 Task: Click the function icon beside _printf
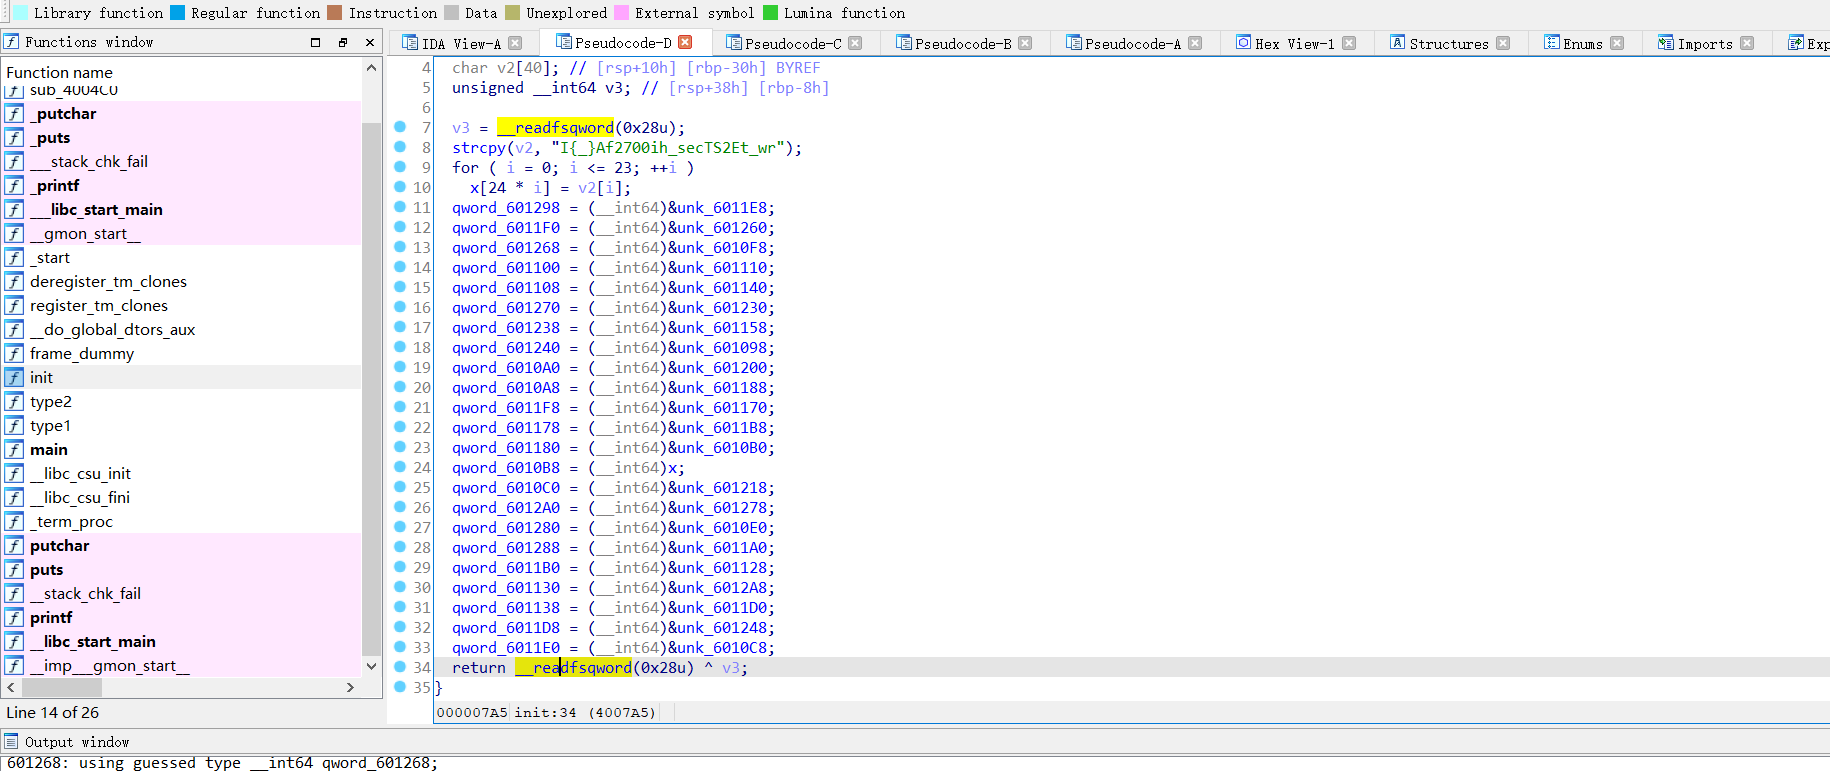(14, 185)
